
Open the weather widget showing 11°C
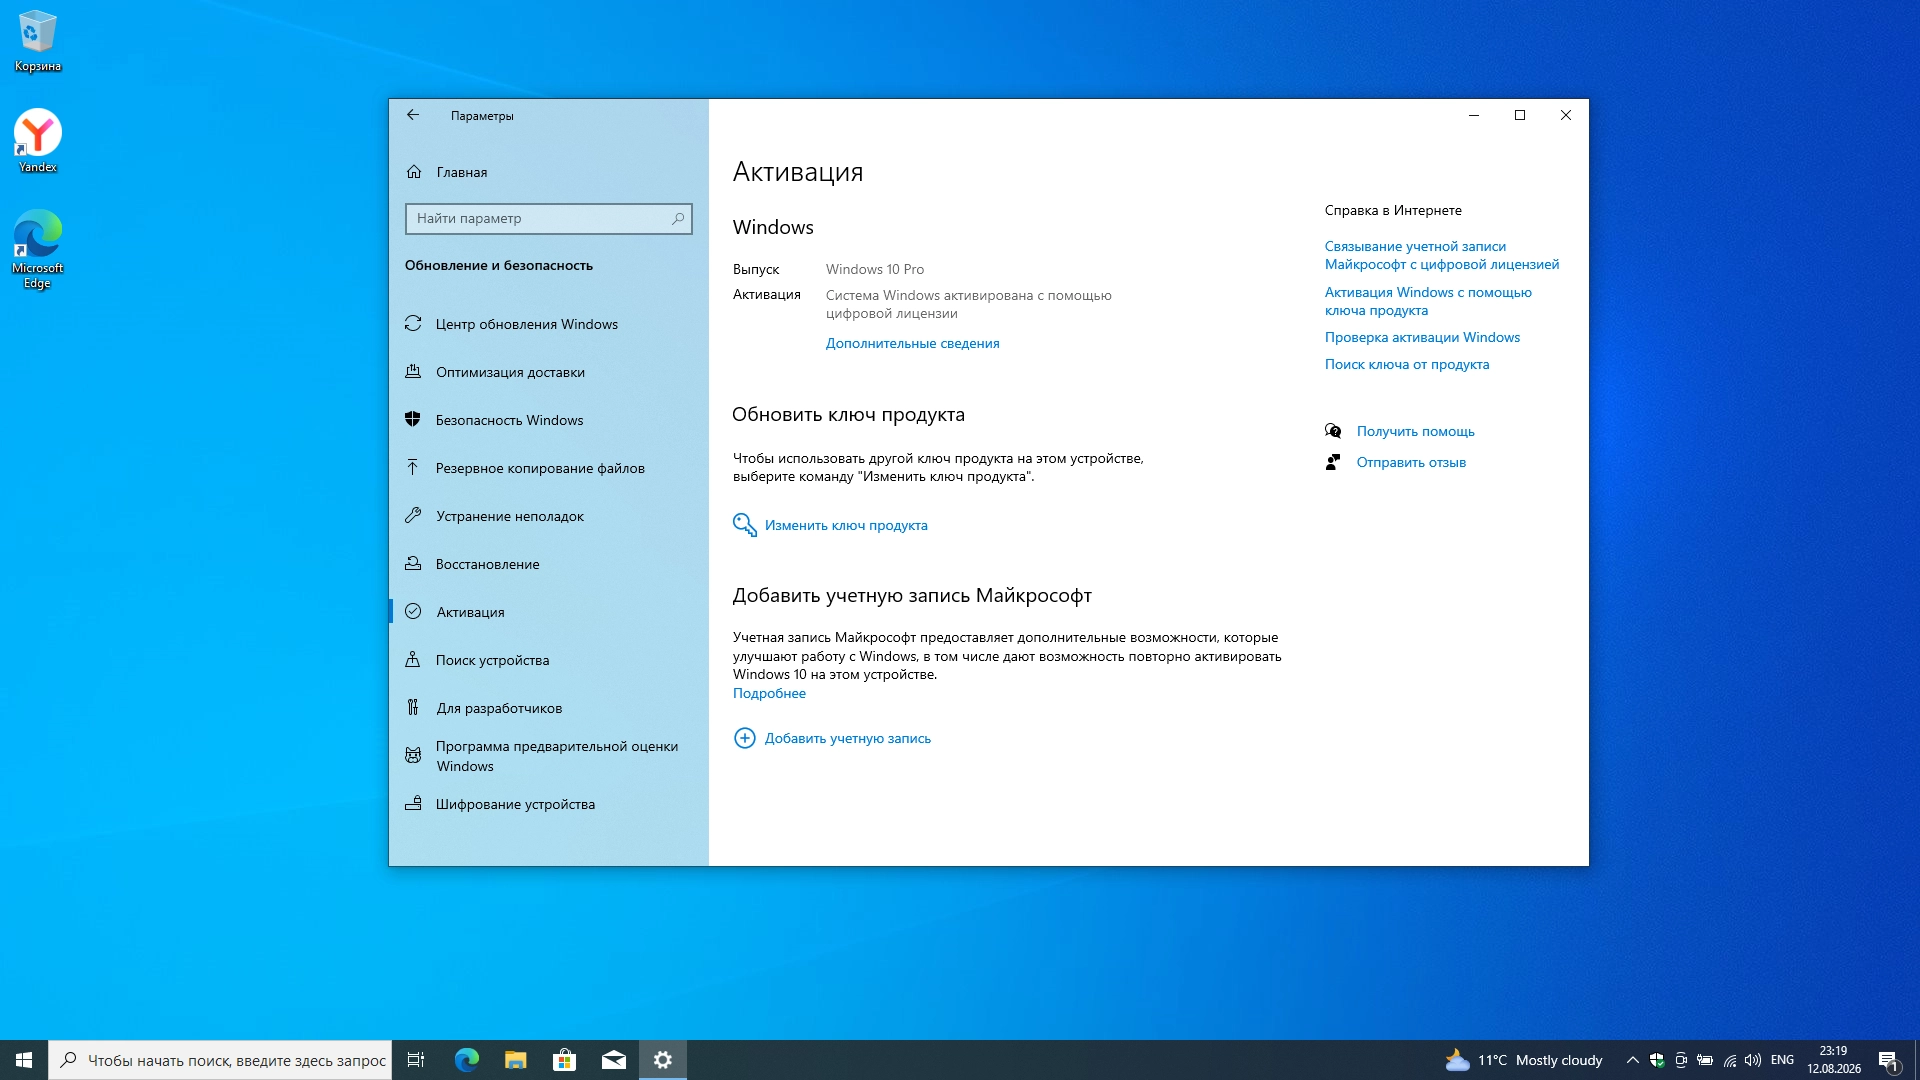coord(1524,1060)
